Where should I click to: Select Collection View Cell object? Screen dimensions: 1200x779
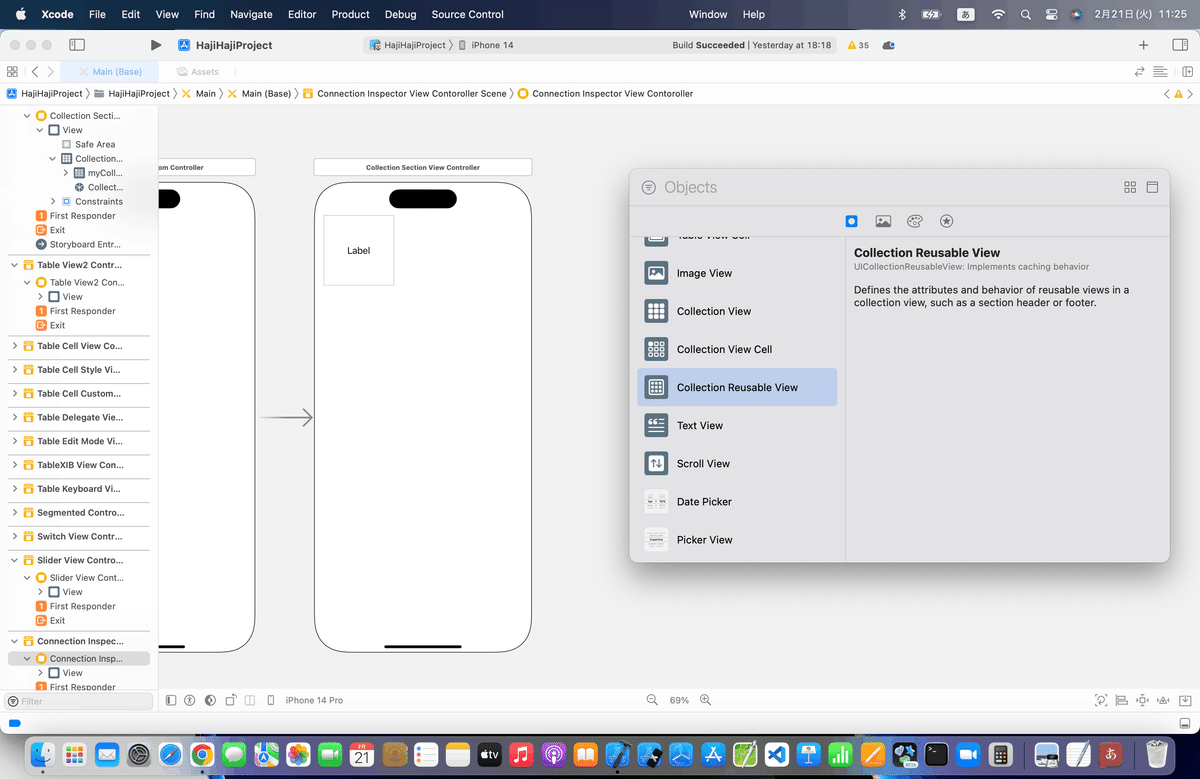pos(737,349)
